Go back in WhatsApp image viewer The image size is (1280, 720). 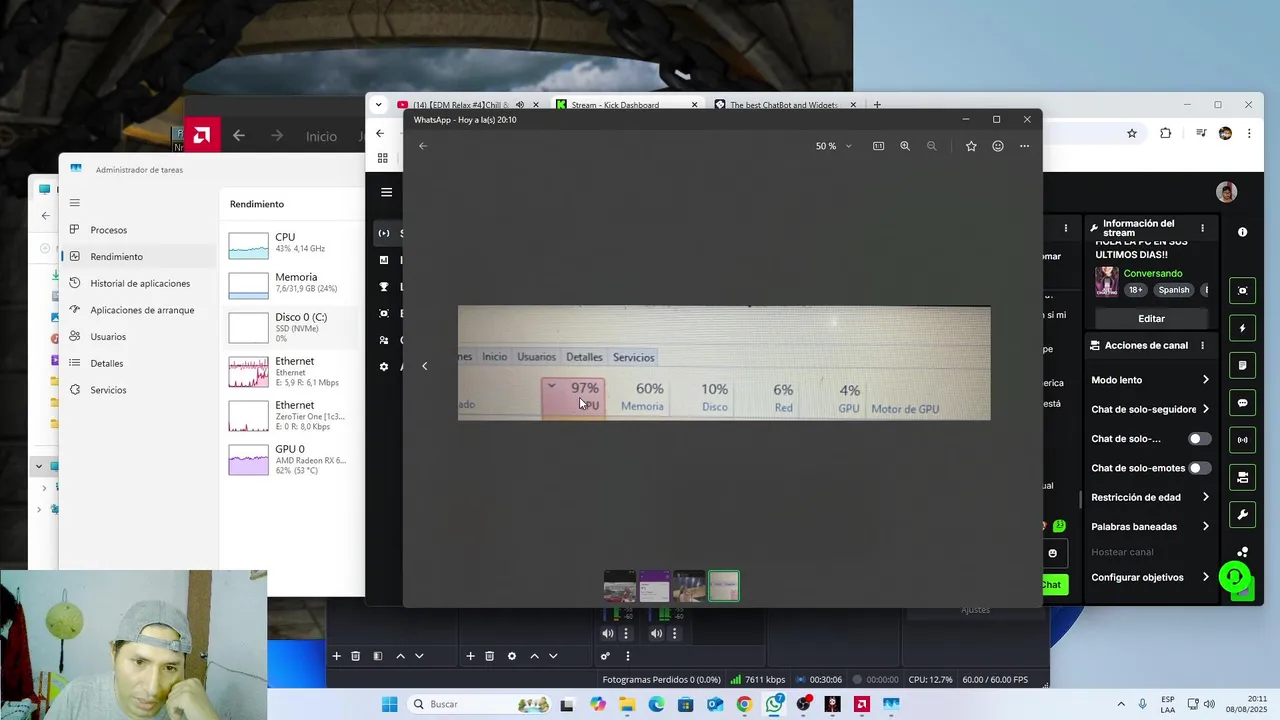point(423,146)
